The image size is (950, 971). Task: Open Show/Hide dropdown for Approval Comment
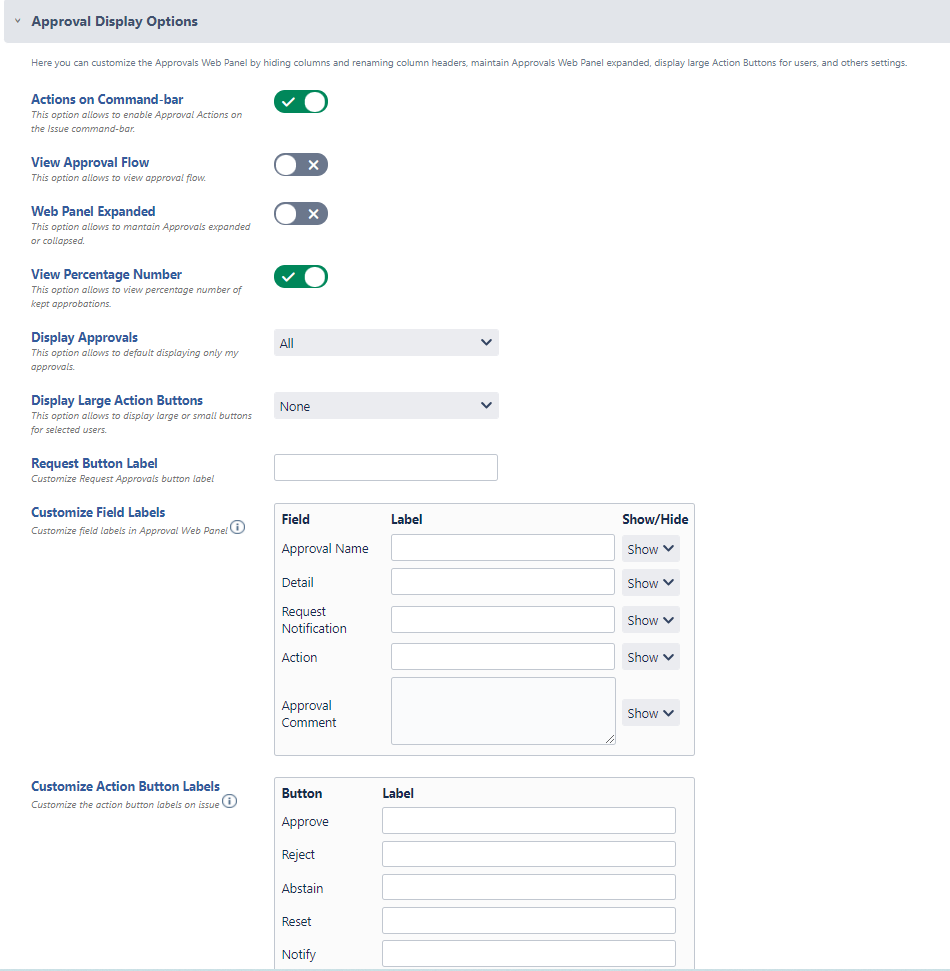click(x=651, y=713)
